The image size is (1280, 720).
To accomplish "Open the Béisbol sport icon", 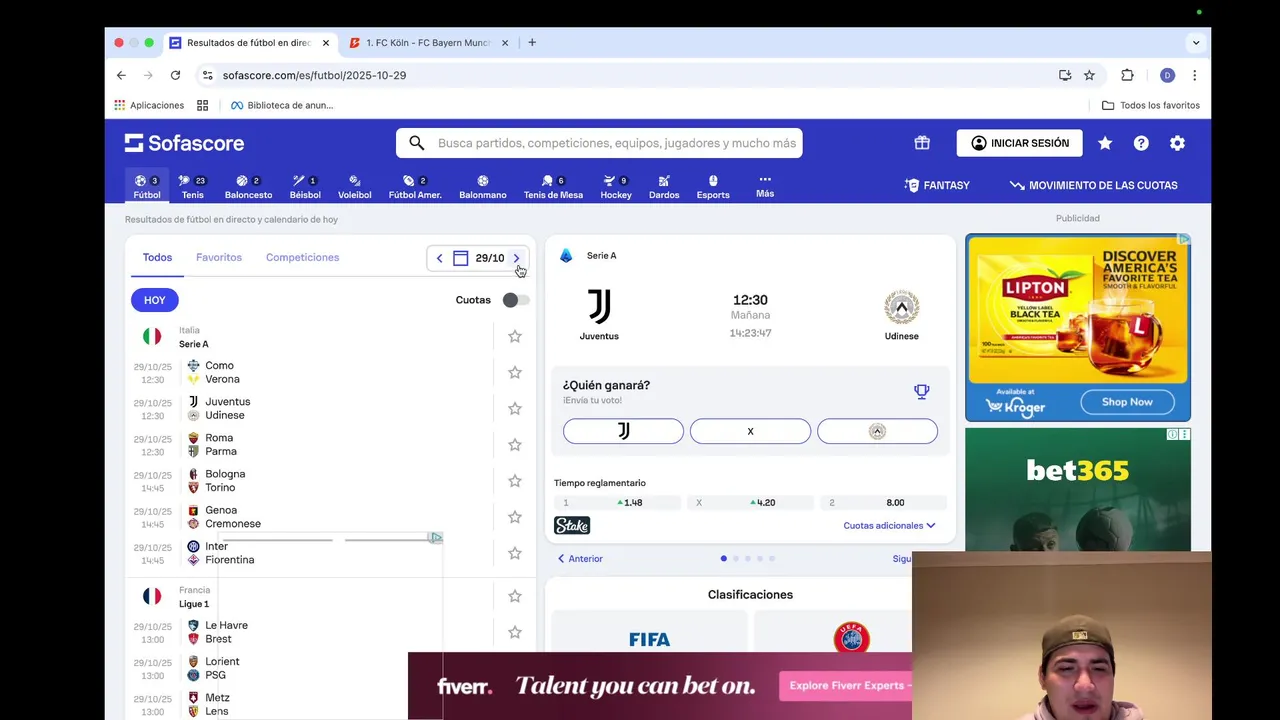I will (x=305, y=186).
